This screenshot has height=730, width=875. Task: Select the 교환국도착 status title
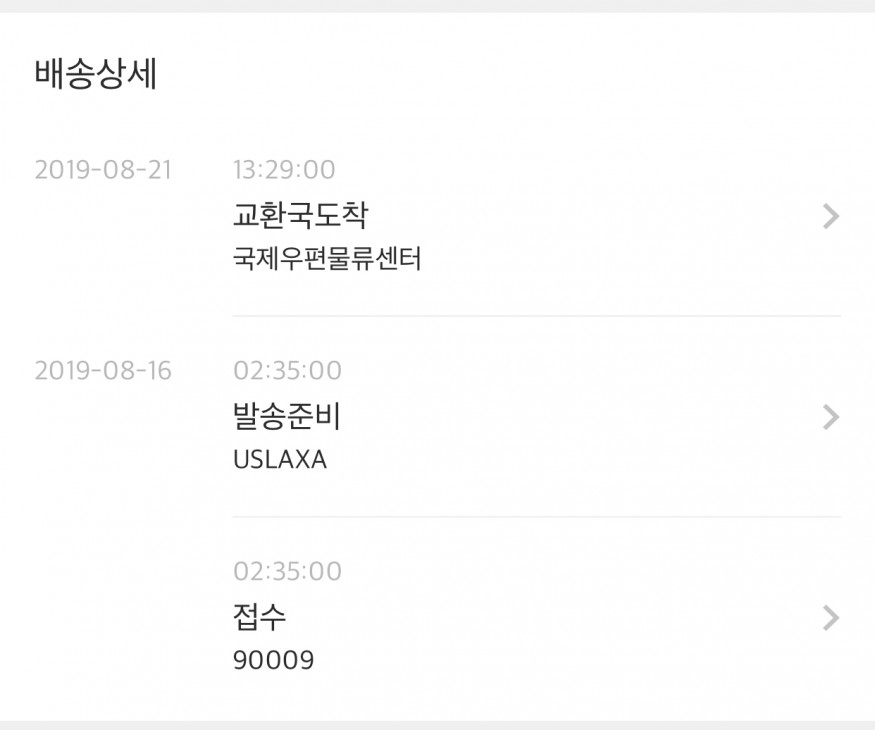[300, 215]
